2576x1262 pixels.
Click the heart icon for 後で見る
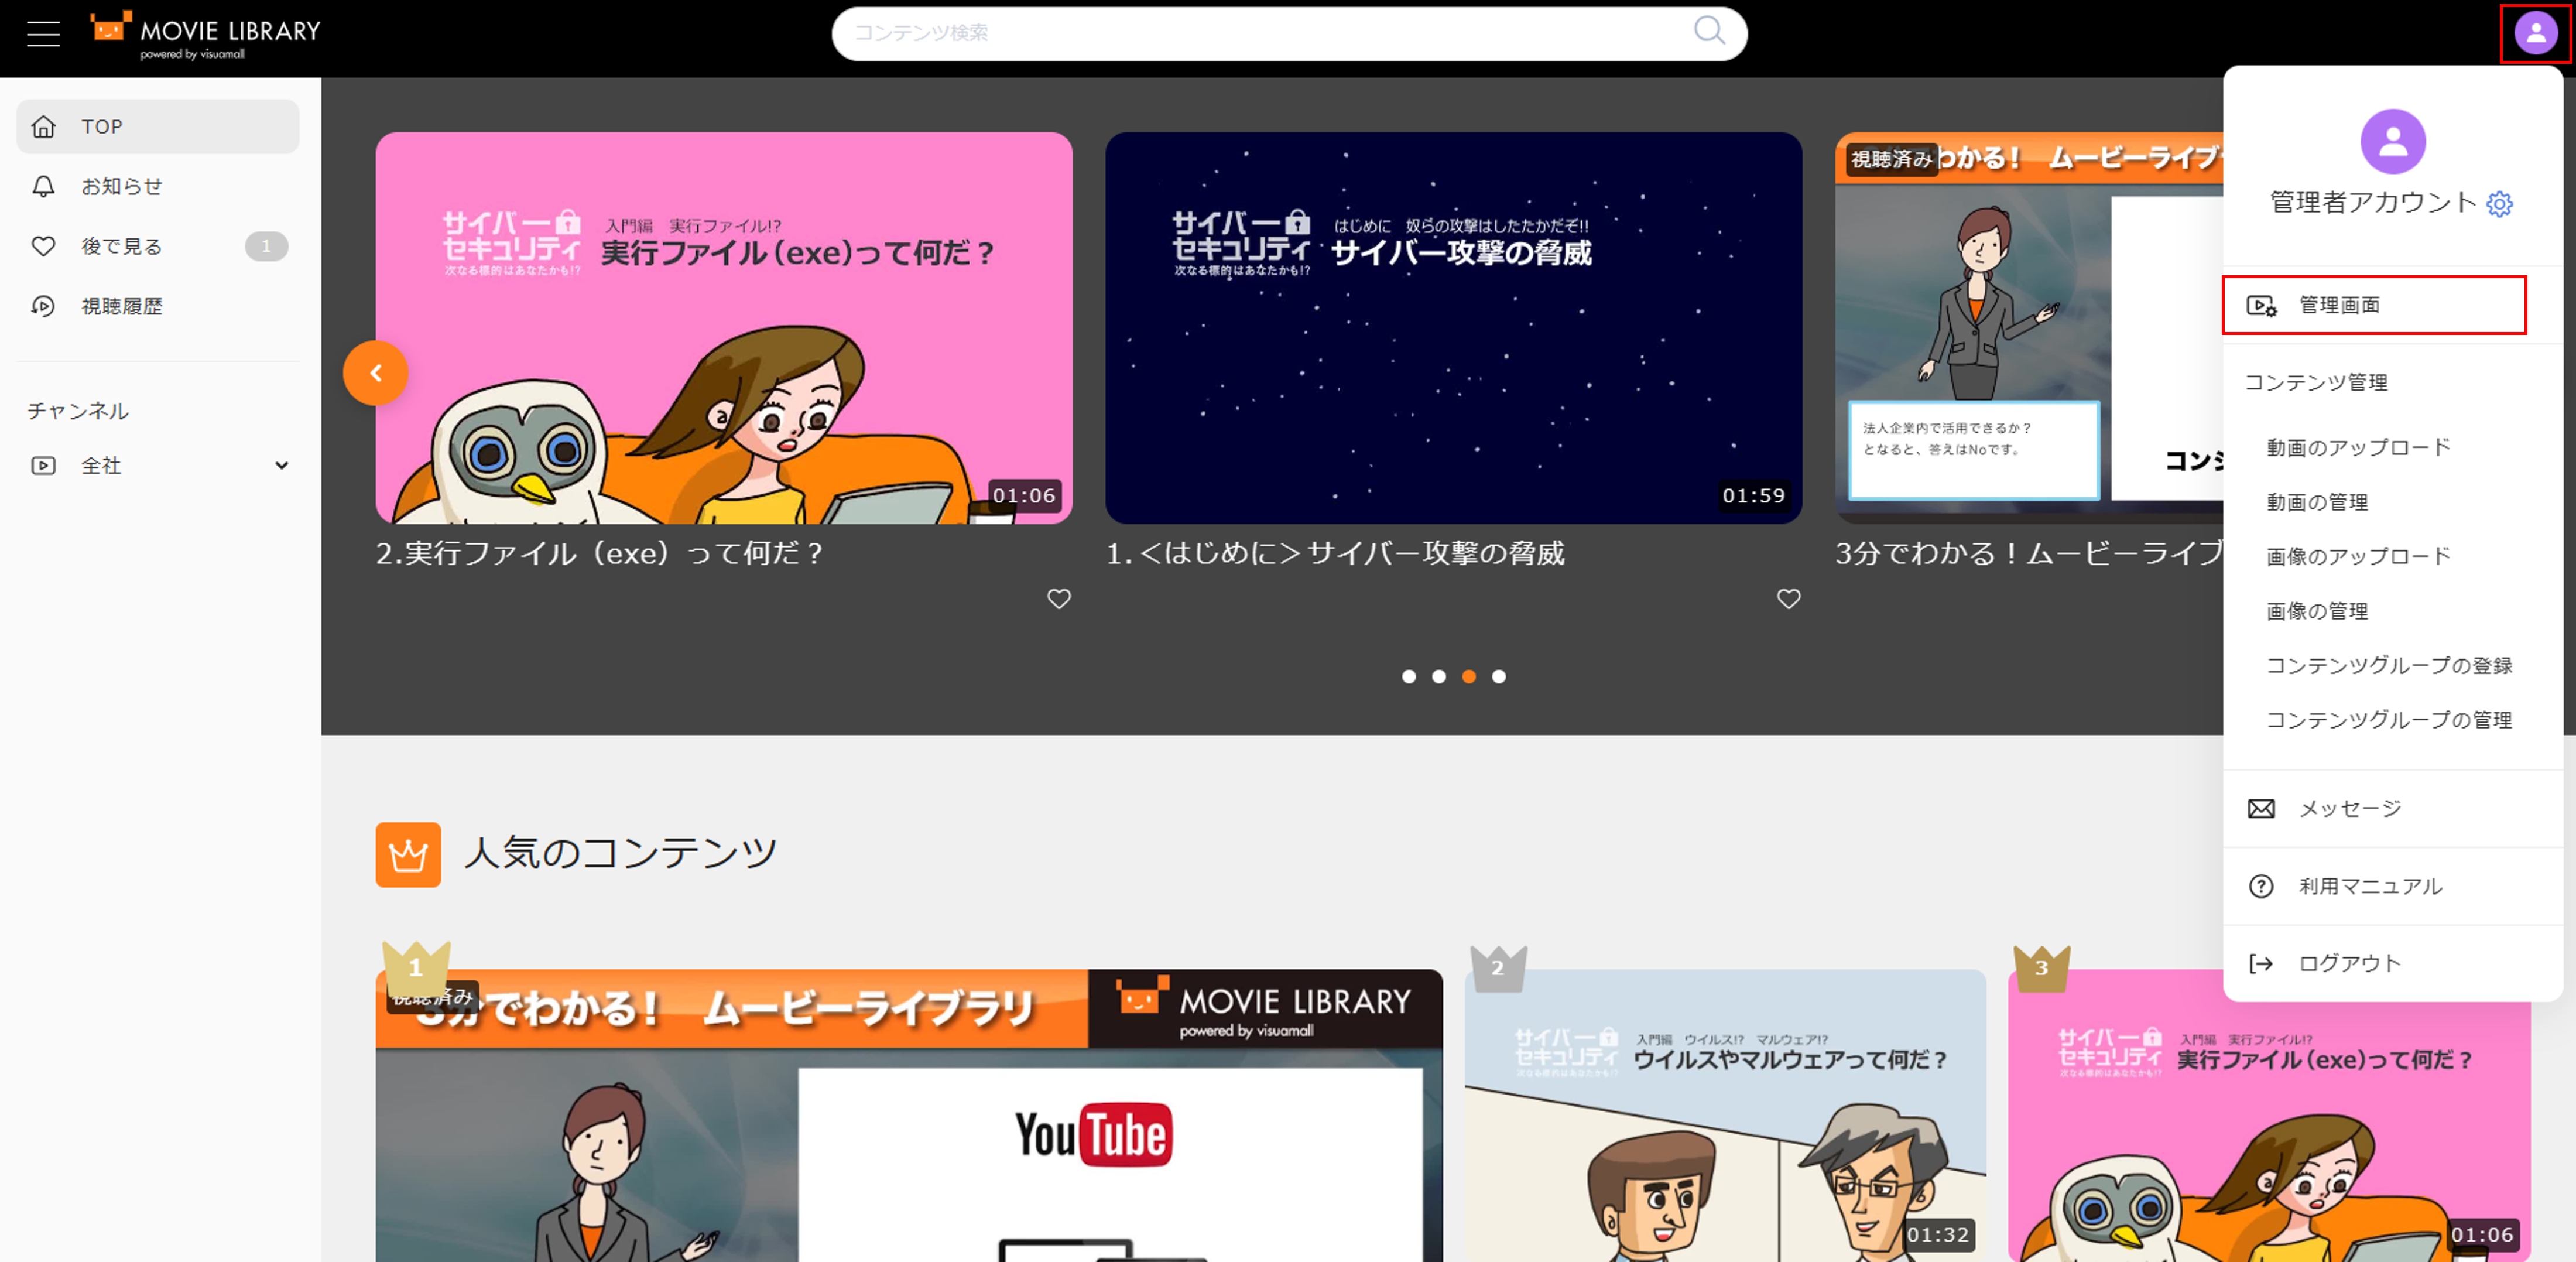(x=43, y=246)
